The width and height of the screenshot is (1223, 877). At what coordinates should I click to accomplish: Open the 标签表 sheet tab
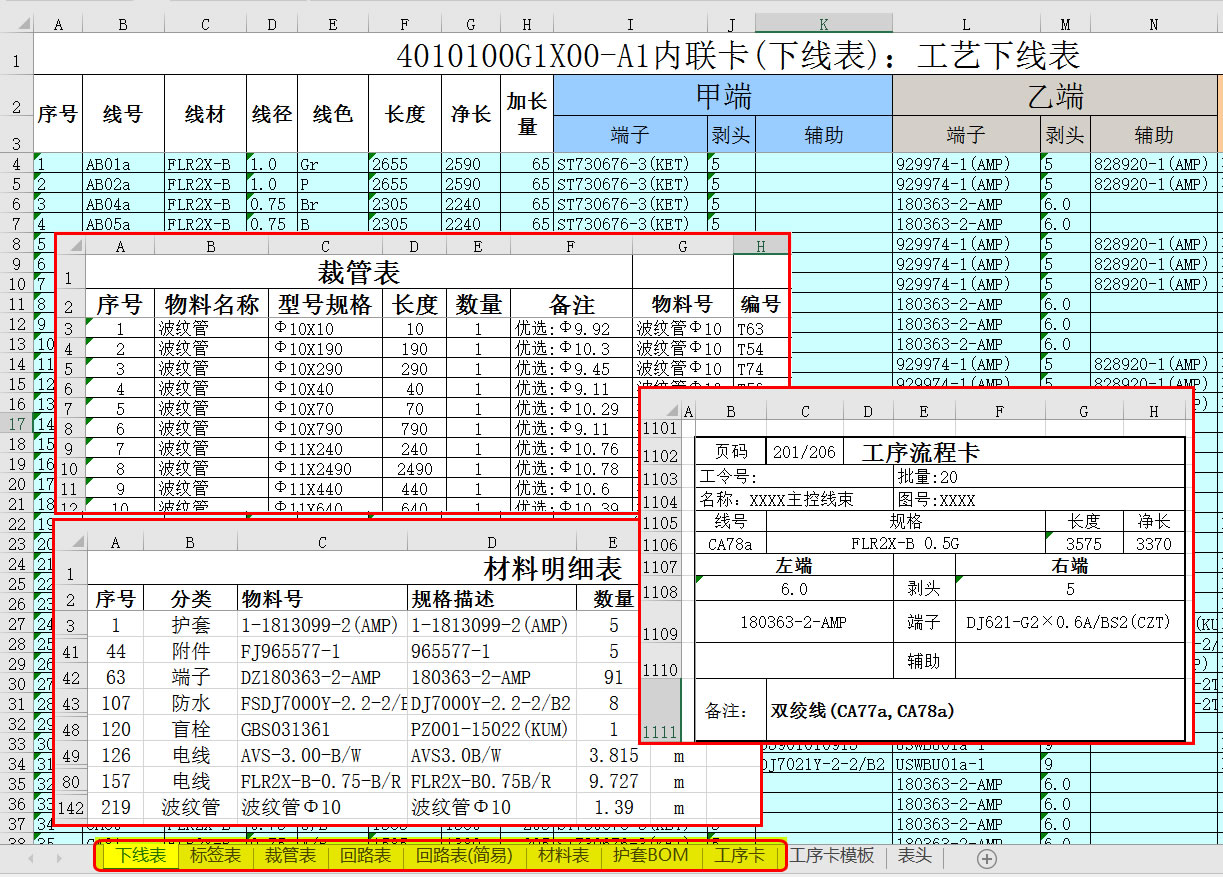point(215,856)
